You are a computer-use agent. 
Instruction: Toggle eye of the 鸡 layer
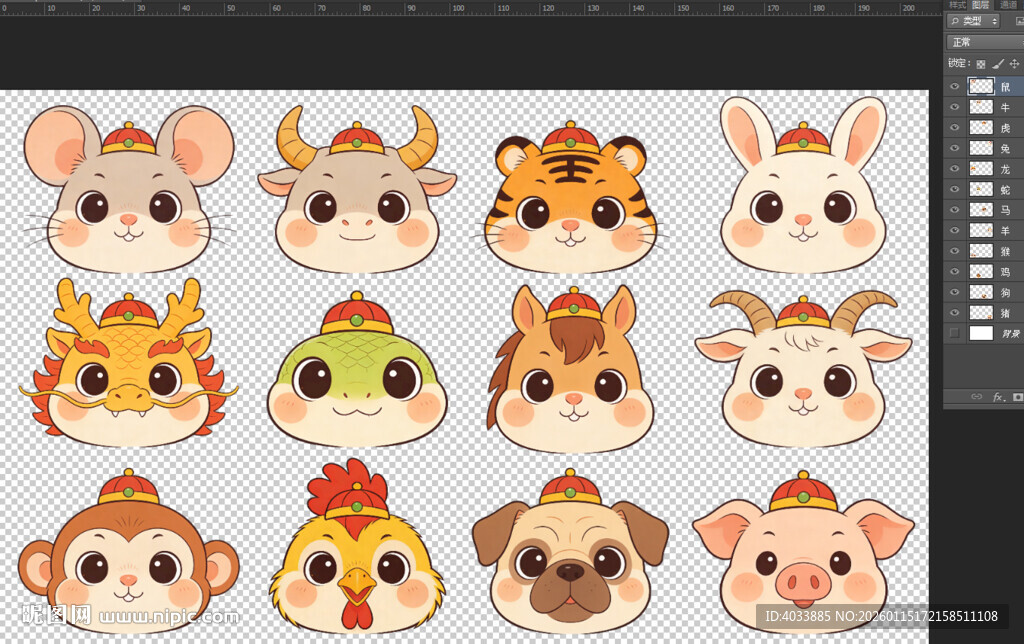[x=955, y=272]
